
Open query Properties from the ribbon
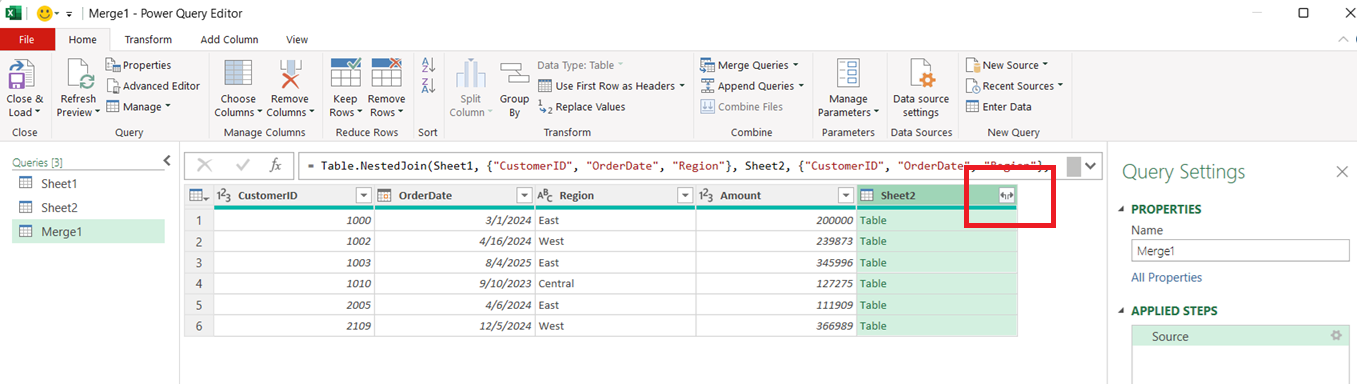tap(139, 65)
